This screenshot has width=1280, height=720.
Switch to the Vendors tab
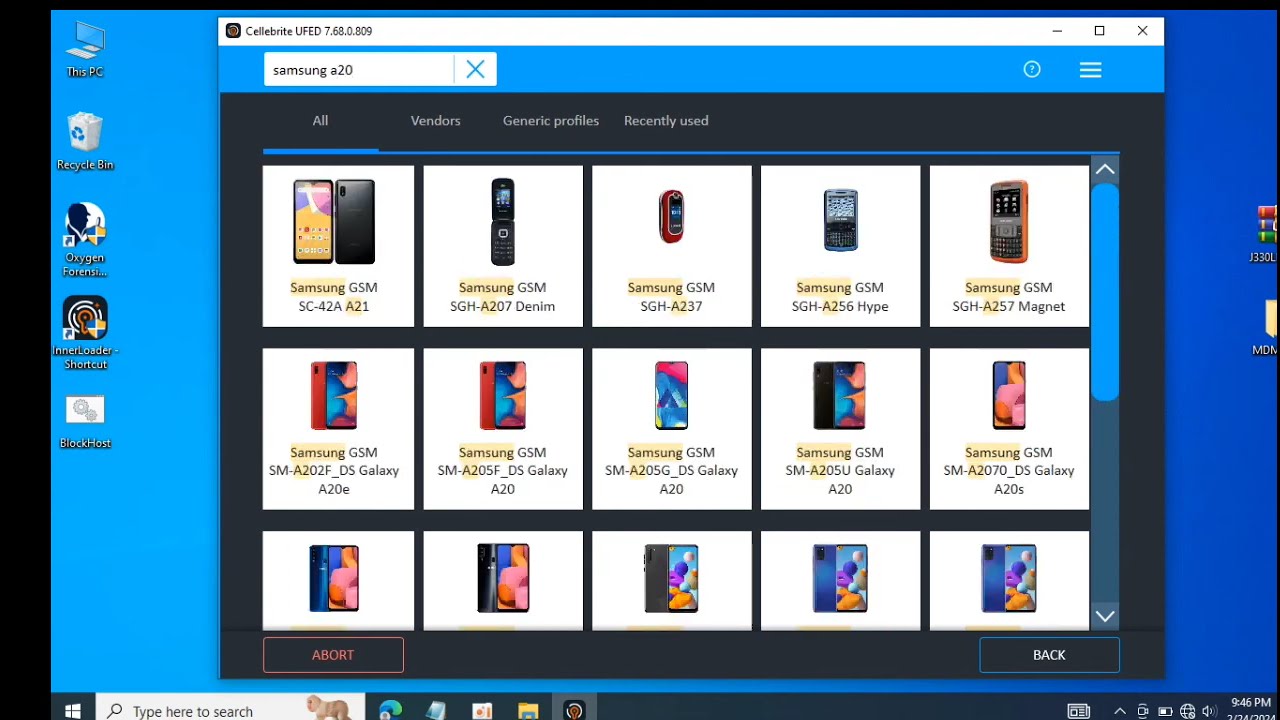click(x=435, y=120)
